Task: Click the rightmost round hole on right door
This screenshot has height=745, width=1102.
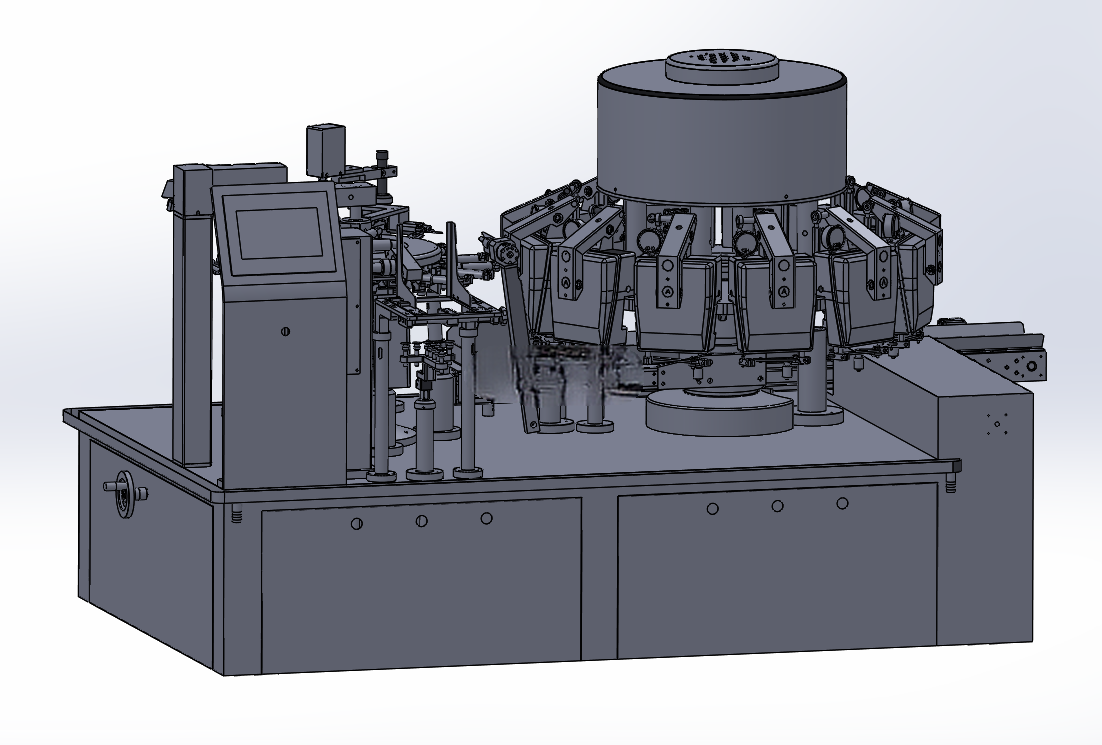Action: tap(842, 503)
